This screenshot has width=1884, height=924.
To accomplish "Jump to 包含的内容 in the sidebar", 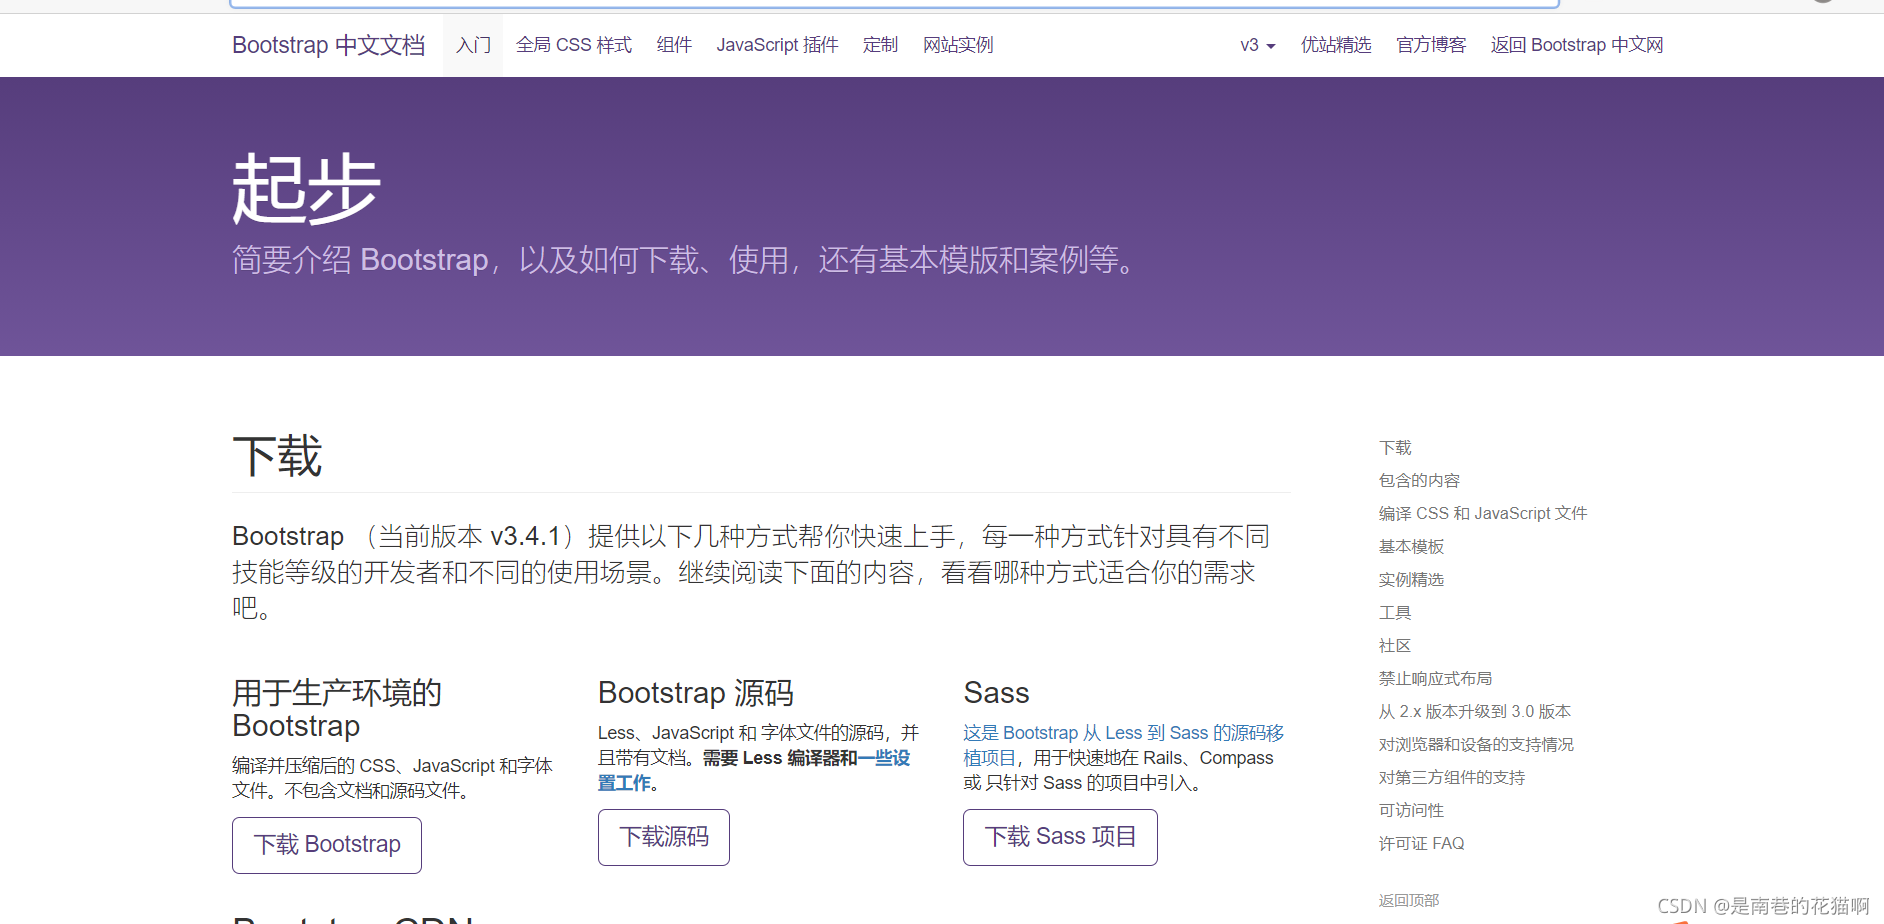I will click(1419, 481).
